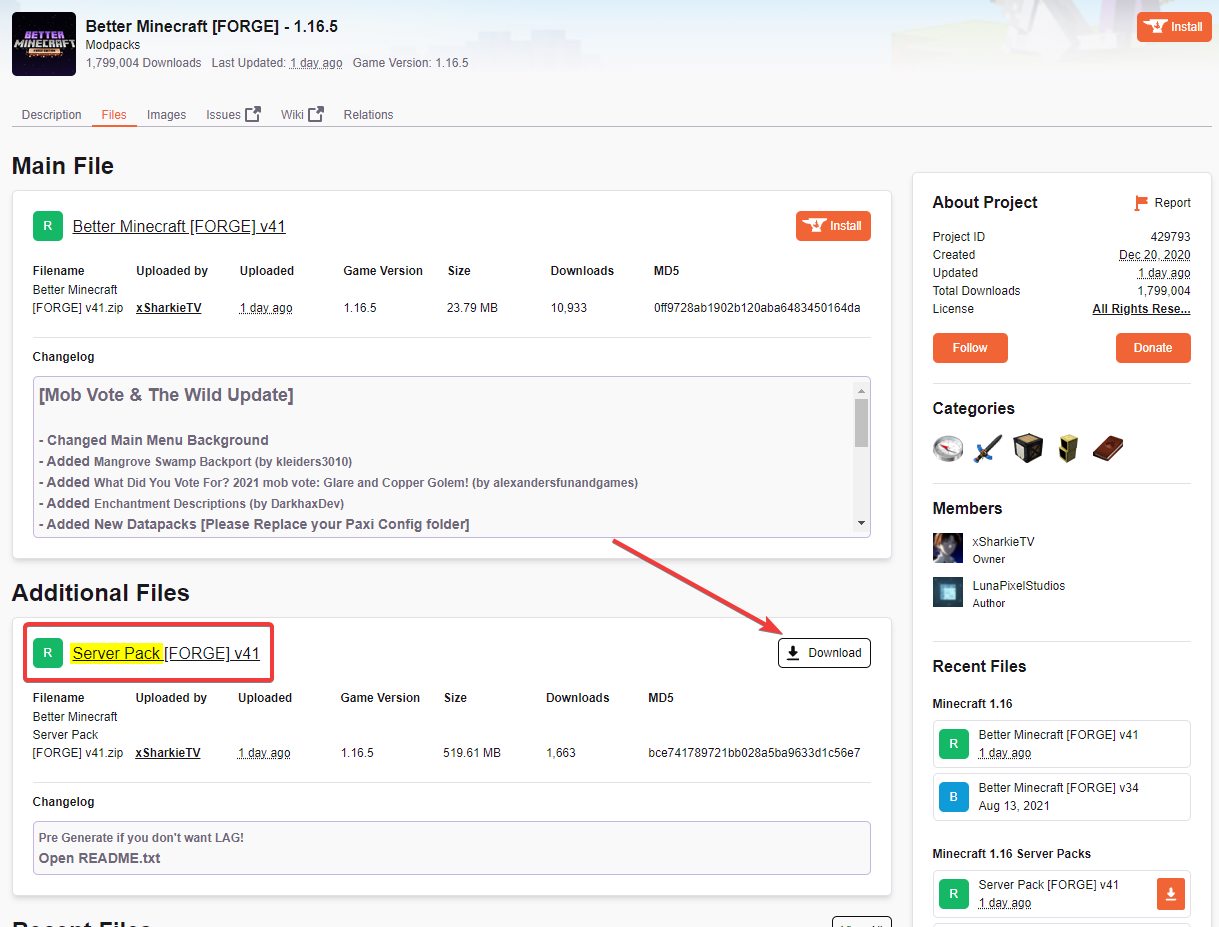
Task: Click the Better Minecraft modpack logo
Action: [44, 44]
